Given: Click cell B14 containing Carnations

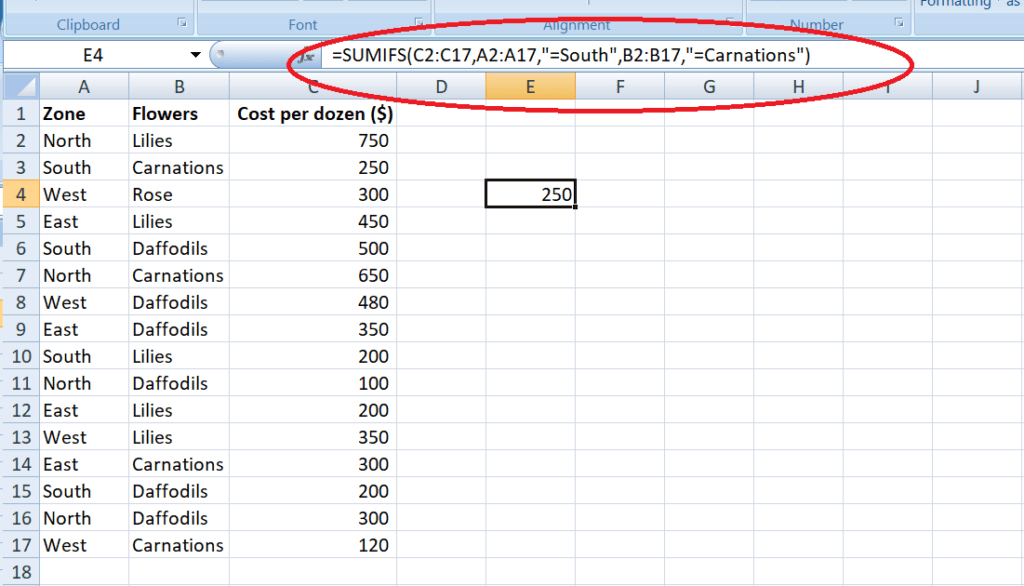Looking at the screenshot, I should click(x=178, y=464).
